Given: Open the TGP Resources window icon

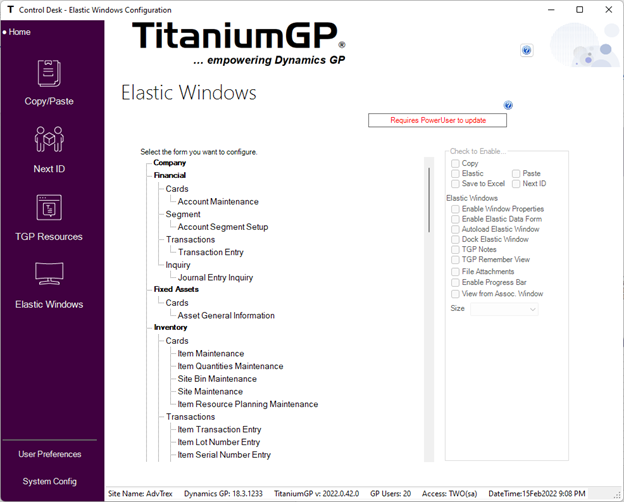Looking at the screenshot, I should point(49,207).
